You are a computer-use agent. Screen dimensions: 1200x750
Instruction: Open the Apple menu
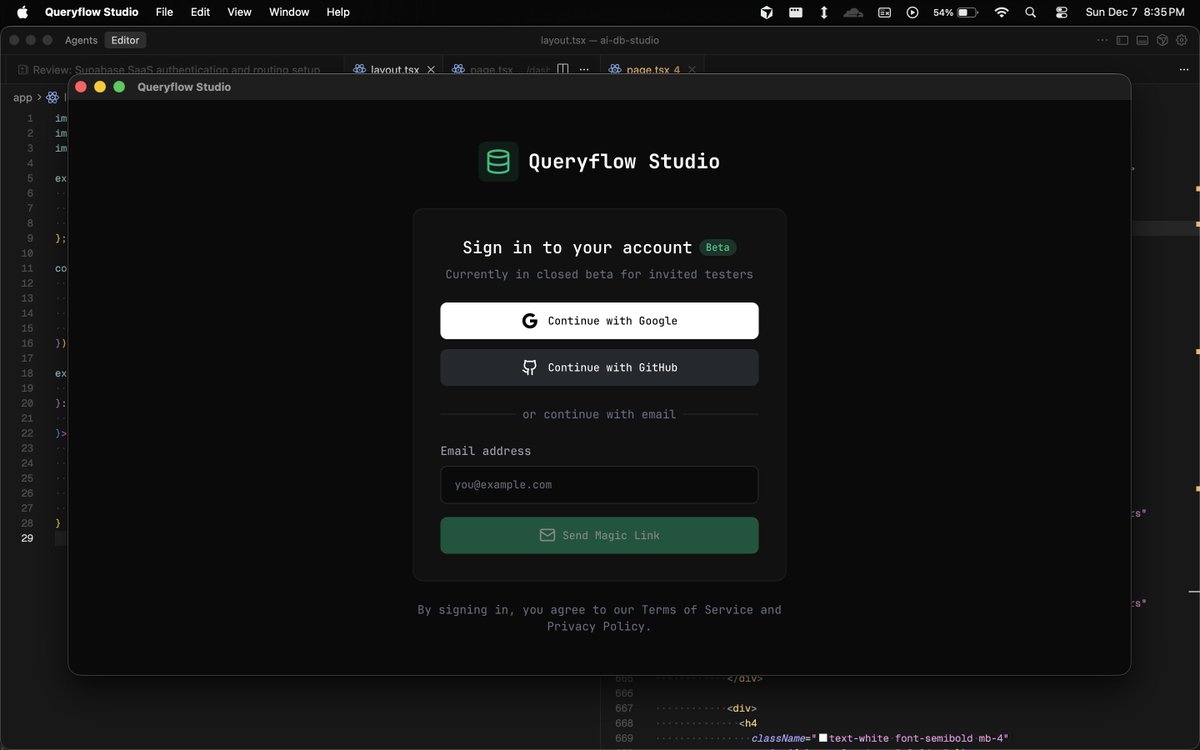(x=22, y=12)
